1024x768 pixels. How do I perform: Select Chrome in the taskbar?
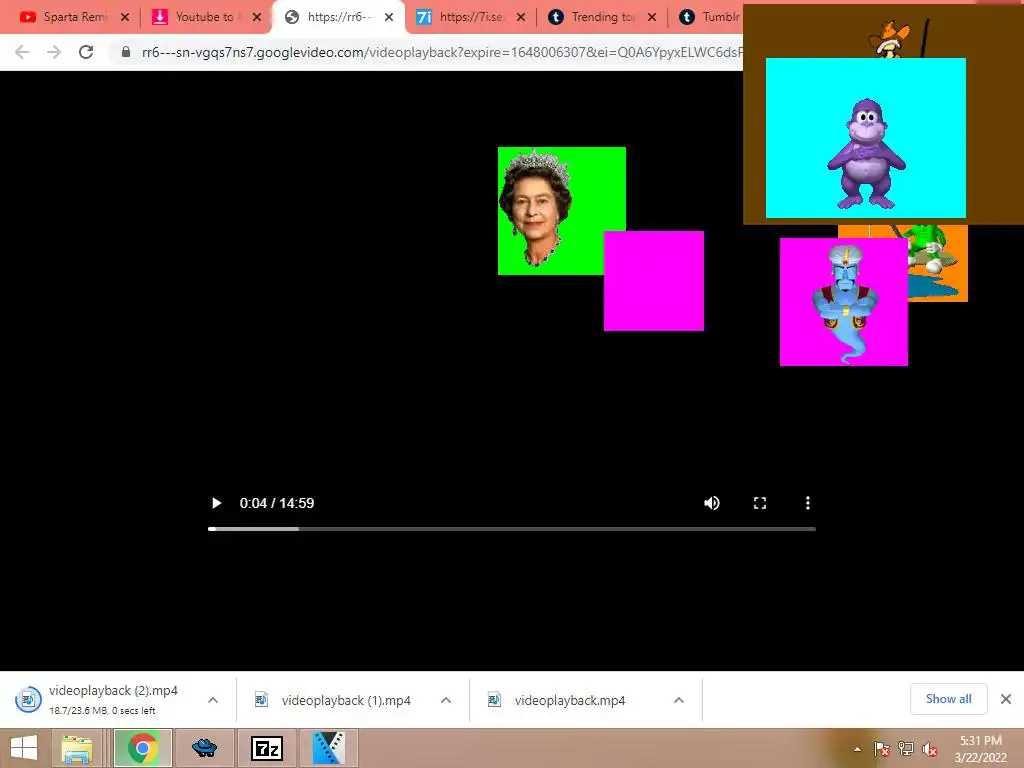pos(143,748)
